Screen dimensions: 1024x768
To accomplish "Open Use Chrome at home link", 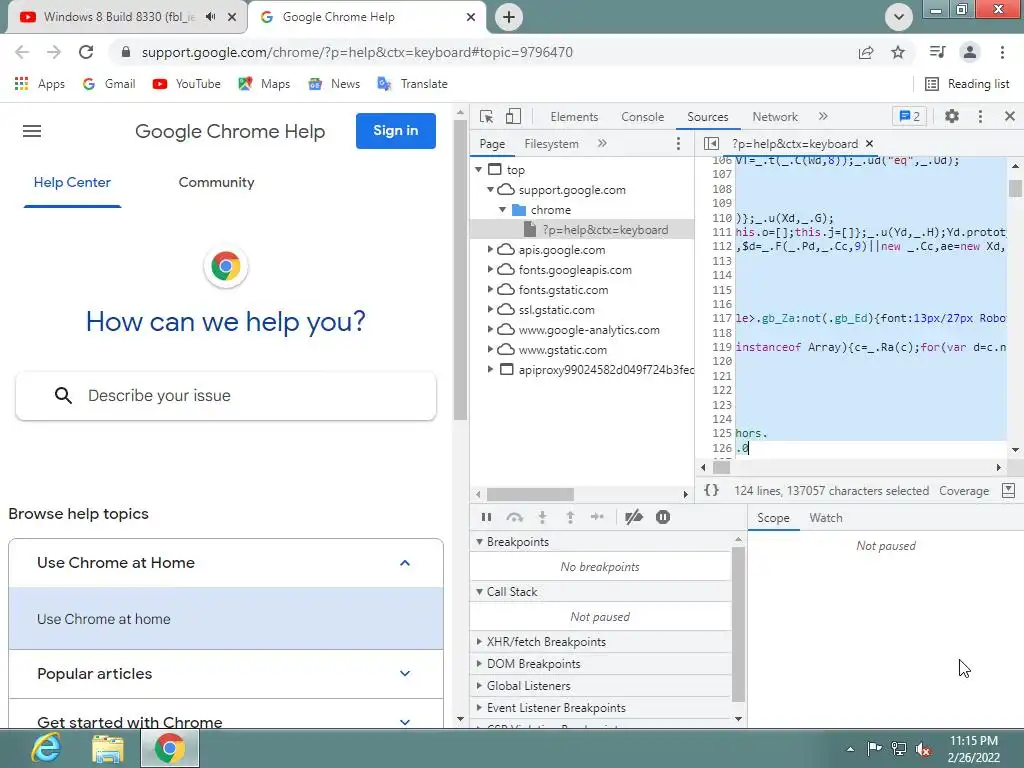I will click(x=226, y=619).
